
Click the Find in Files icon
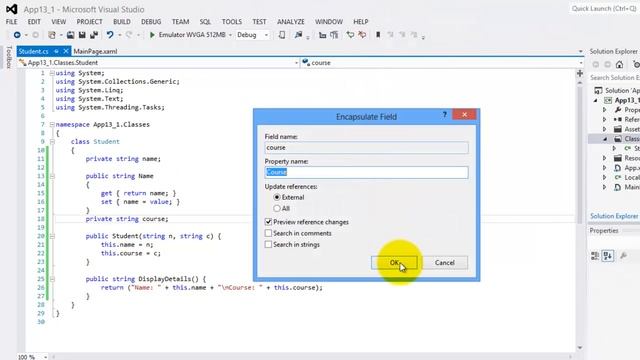pyautogui.click(x=298, y=35)
